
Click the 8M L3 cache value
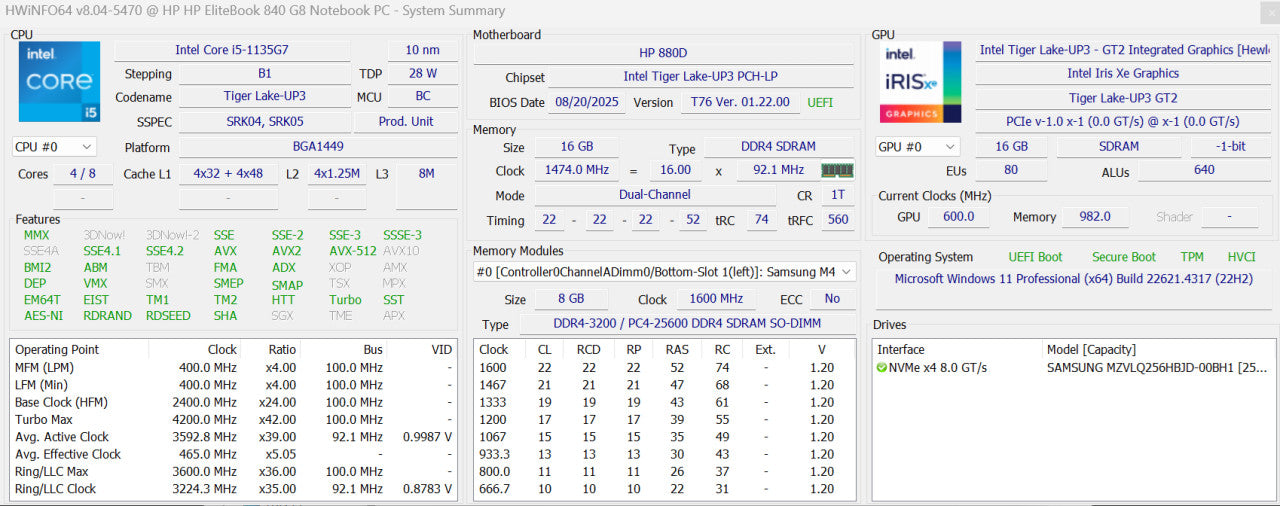point(427,174)
